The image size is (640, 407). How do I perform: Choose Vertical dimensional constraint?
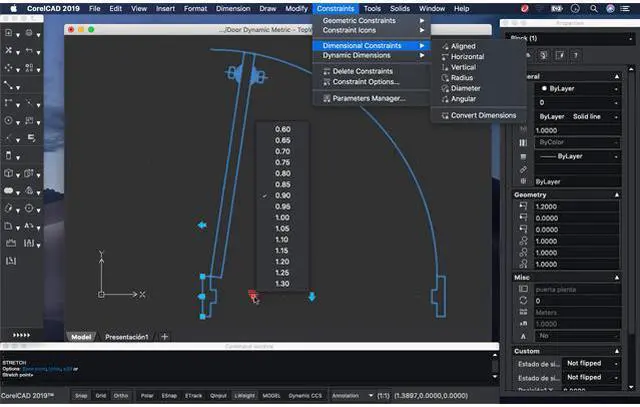point(463,67)
